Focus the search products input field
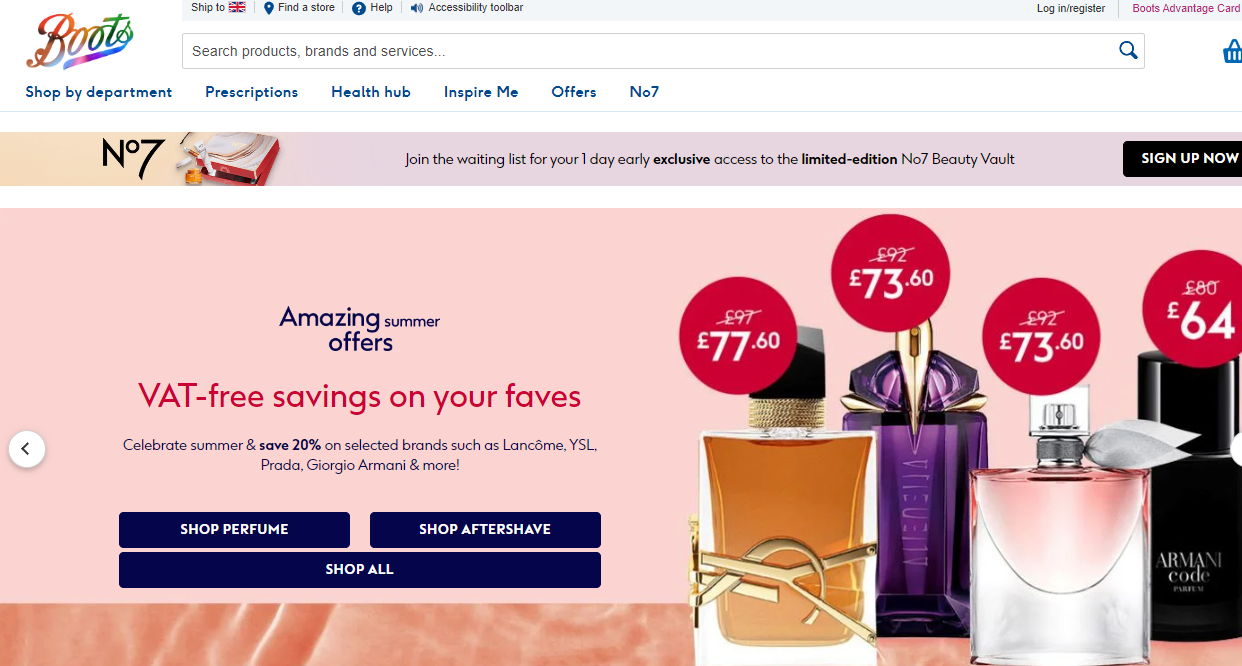1242x666 pixels. pos(650,51)
